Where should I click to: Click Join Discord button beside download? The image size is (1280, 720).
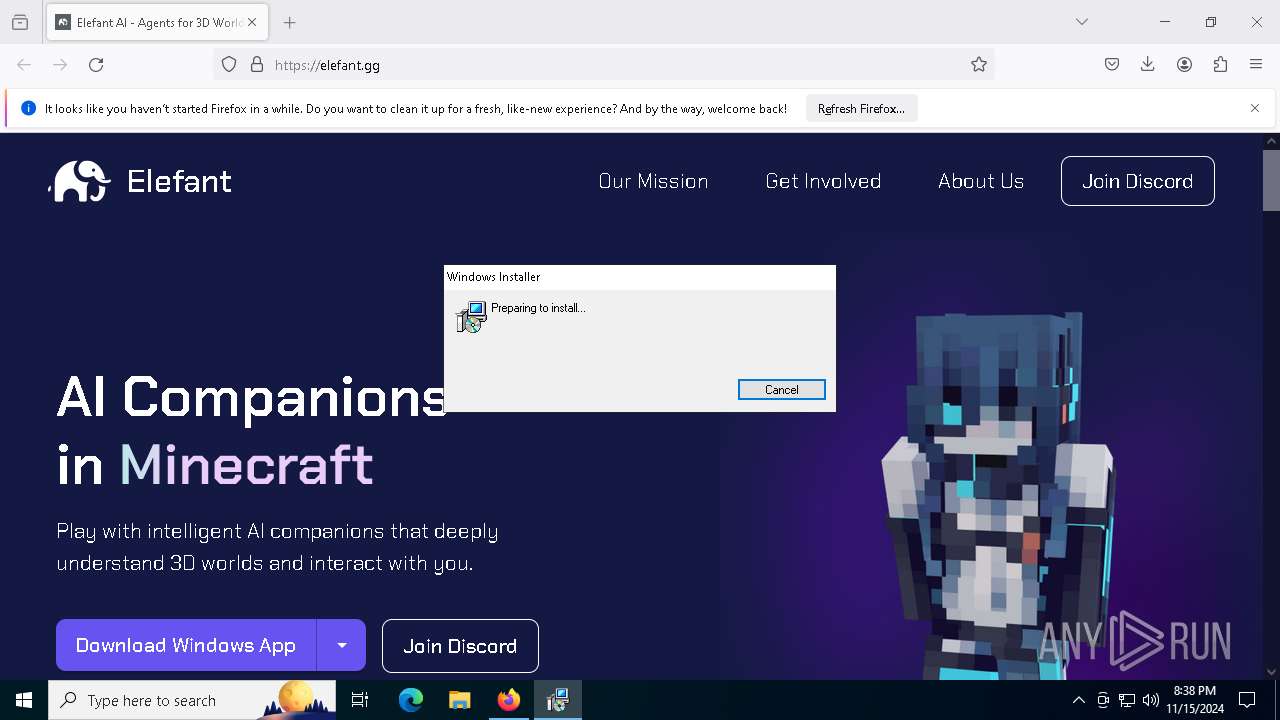point(460,646)
